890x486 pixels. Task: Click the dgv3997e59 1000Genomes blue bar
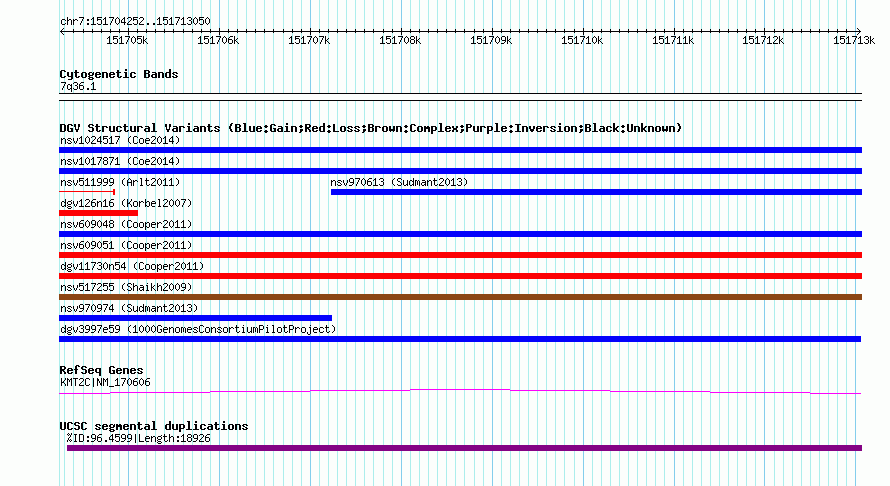460,339
